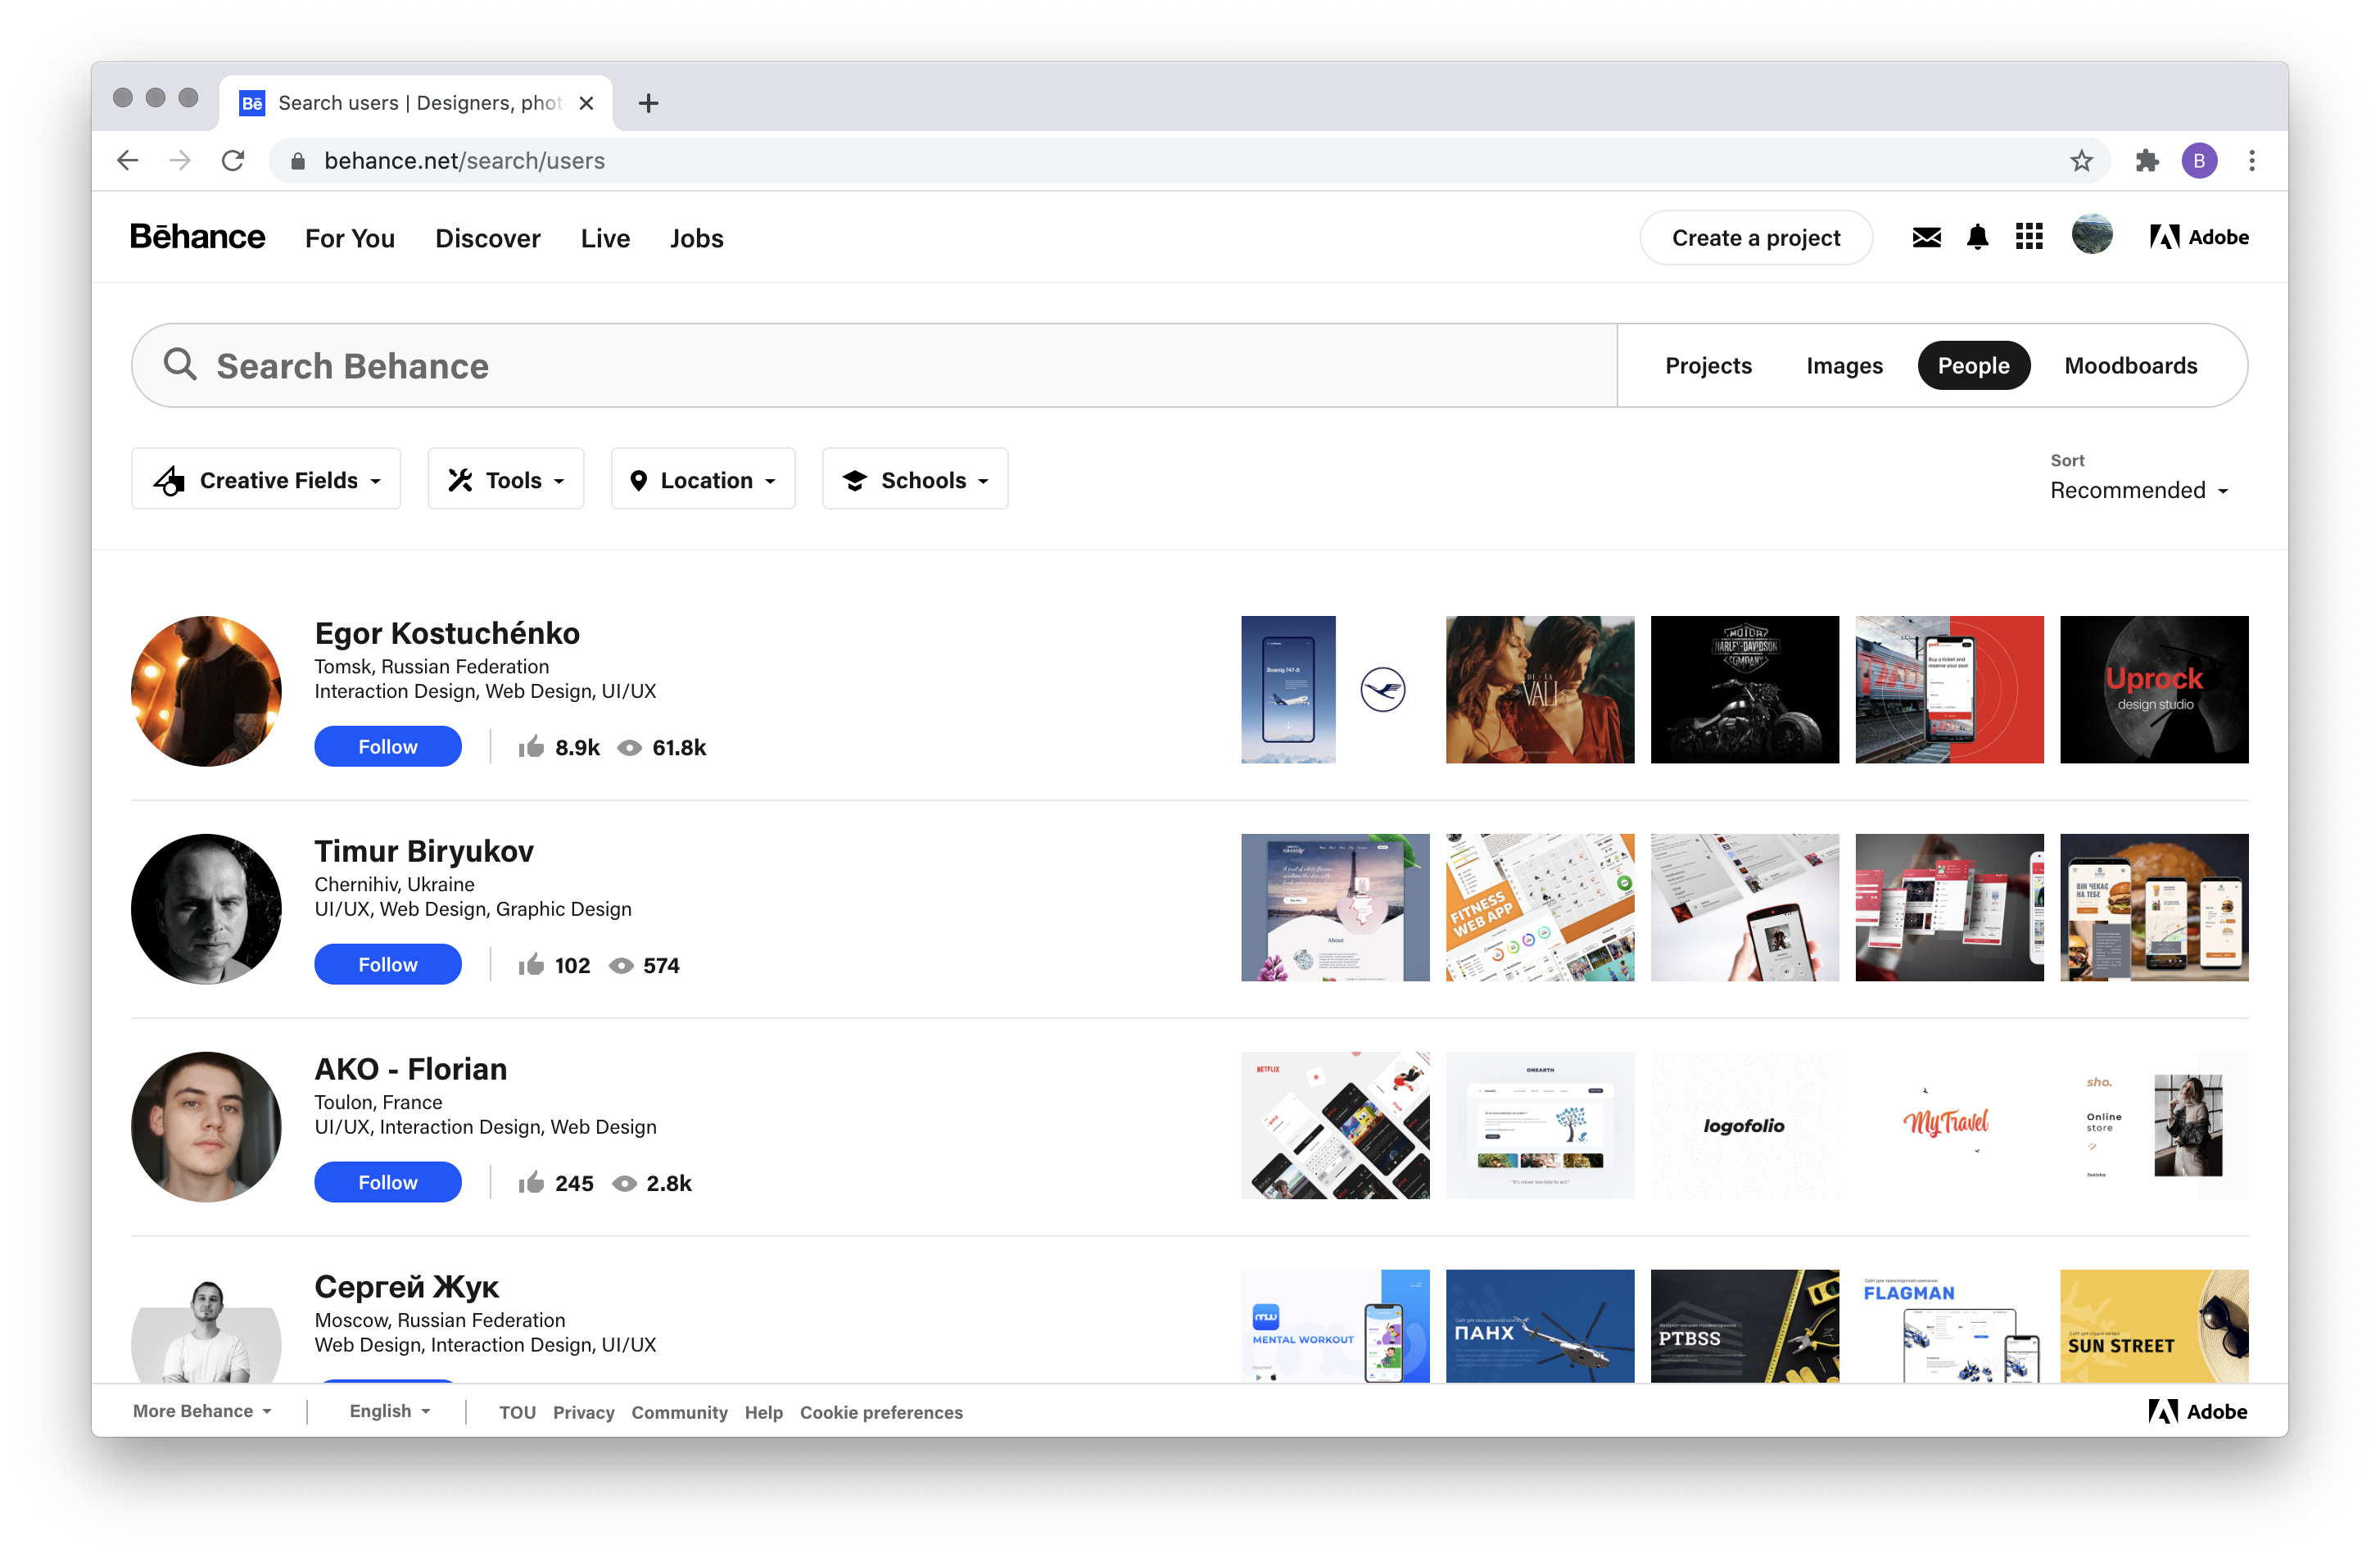Click the Adobe logo in header
This screenshot has width=2380, height=1558.
tap(2199, 237)
